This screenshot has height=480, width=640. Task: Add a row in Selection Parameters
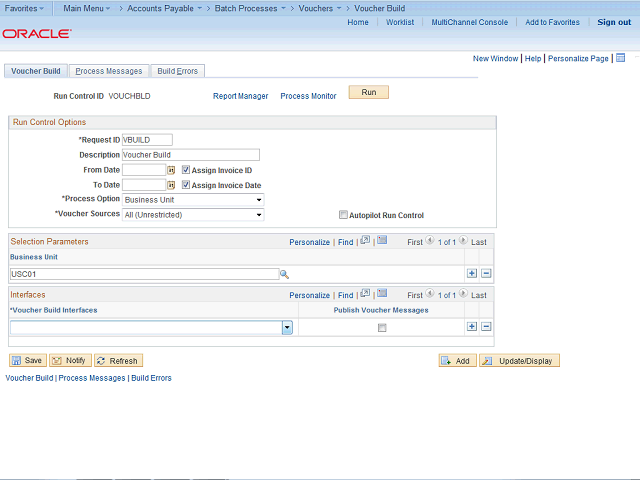pyautogui.click(x=472, y=273)
